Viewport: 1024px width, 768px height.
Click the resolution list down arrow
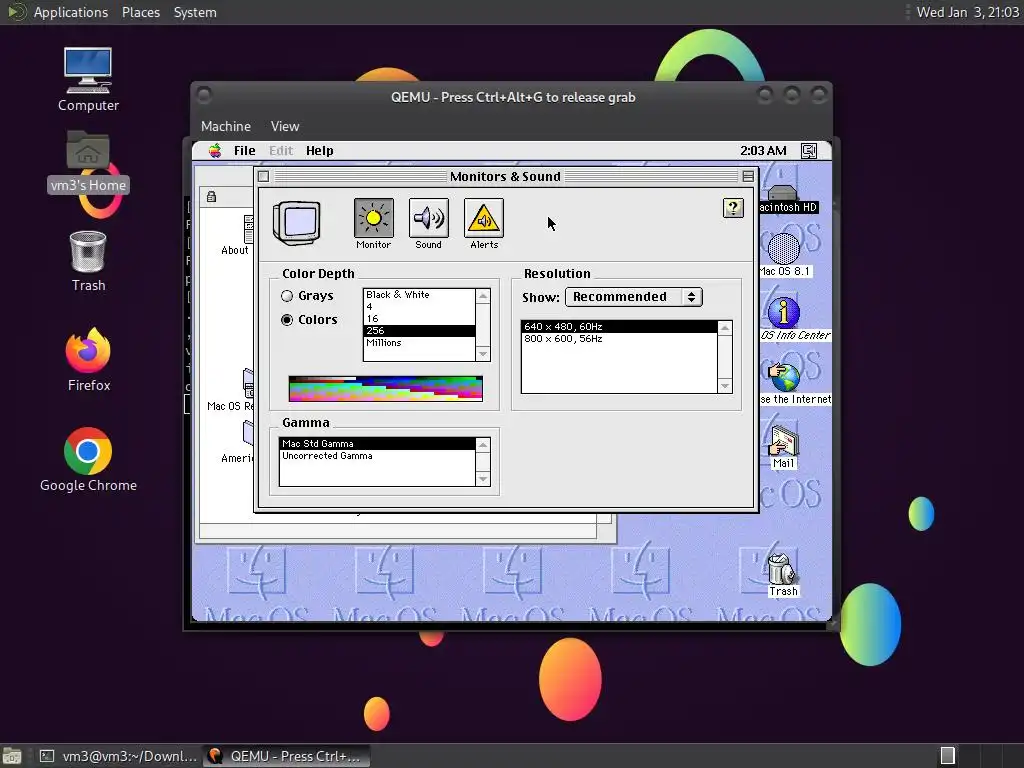click(725, 386)
